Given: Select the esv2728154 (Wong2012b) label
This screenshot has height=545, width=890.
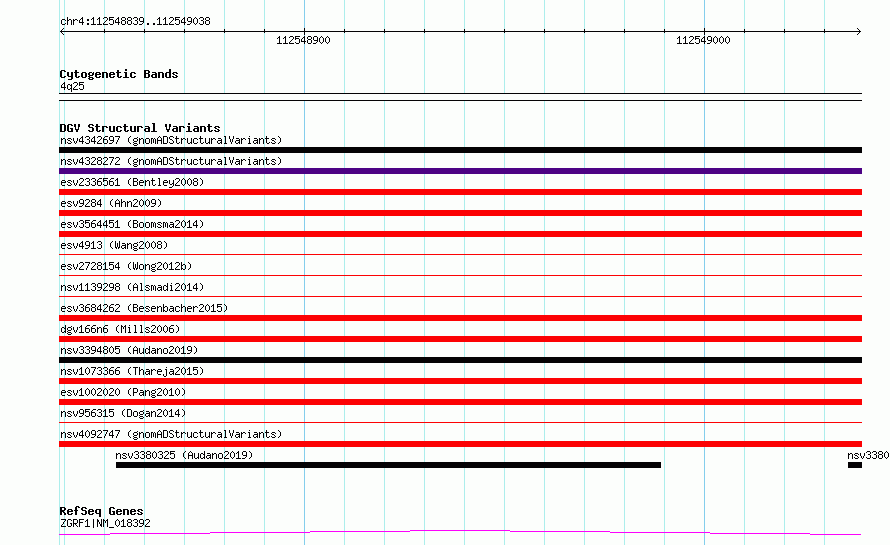Looking at the screenshot, I should click(x=126, y=266).
